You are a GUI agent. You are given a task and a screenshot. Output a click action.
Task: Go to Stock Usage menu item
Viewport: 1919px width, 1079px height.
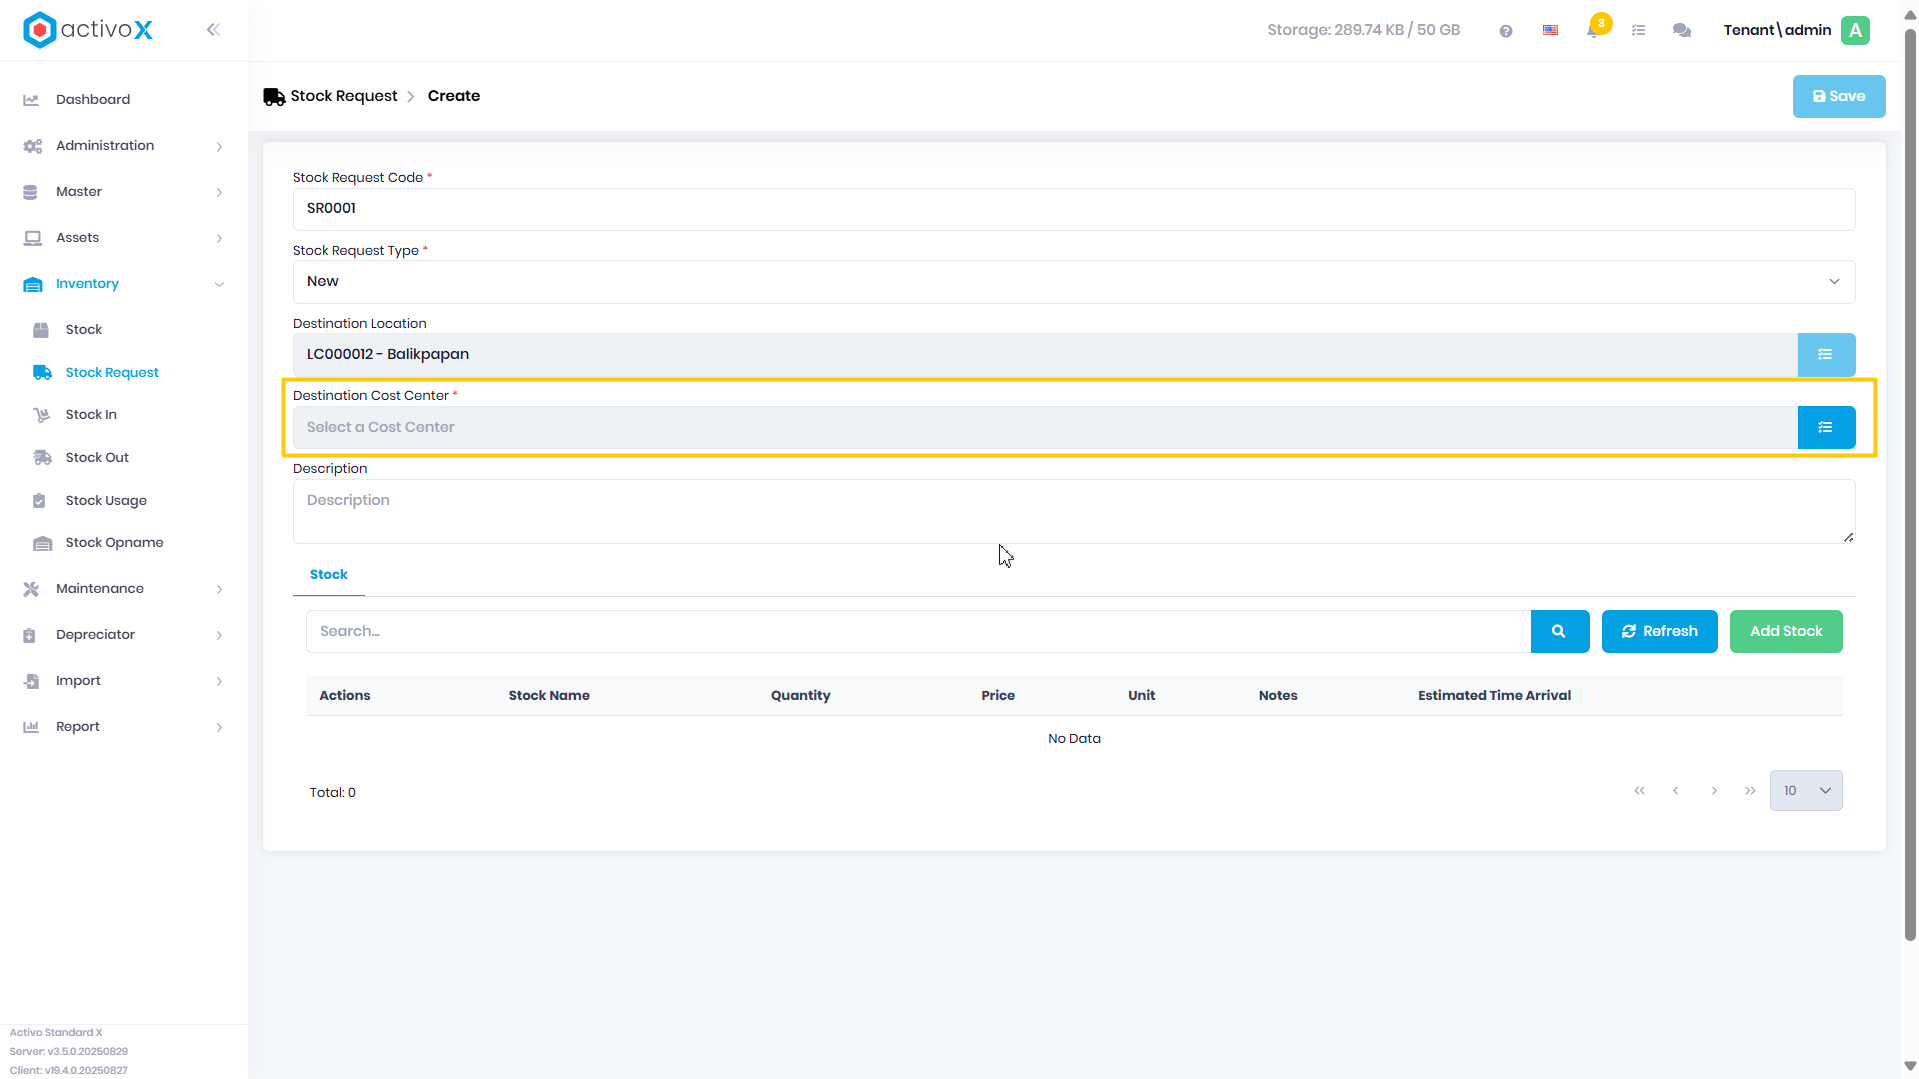(106, 501)
